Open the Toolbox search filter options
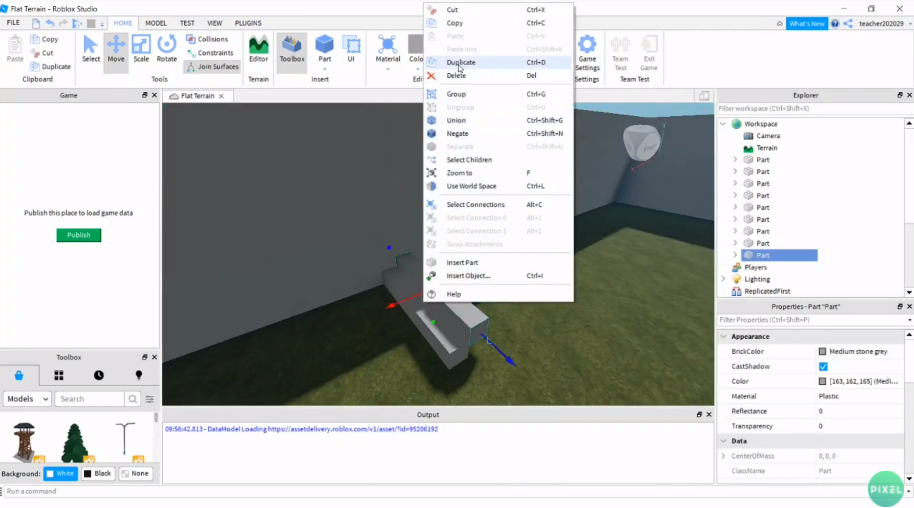 click(150, 399)
